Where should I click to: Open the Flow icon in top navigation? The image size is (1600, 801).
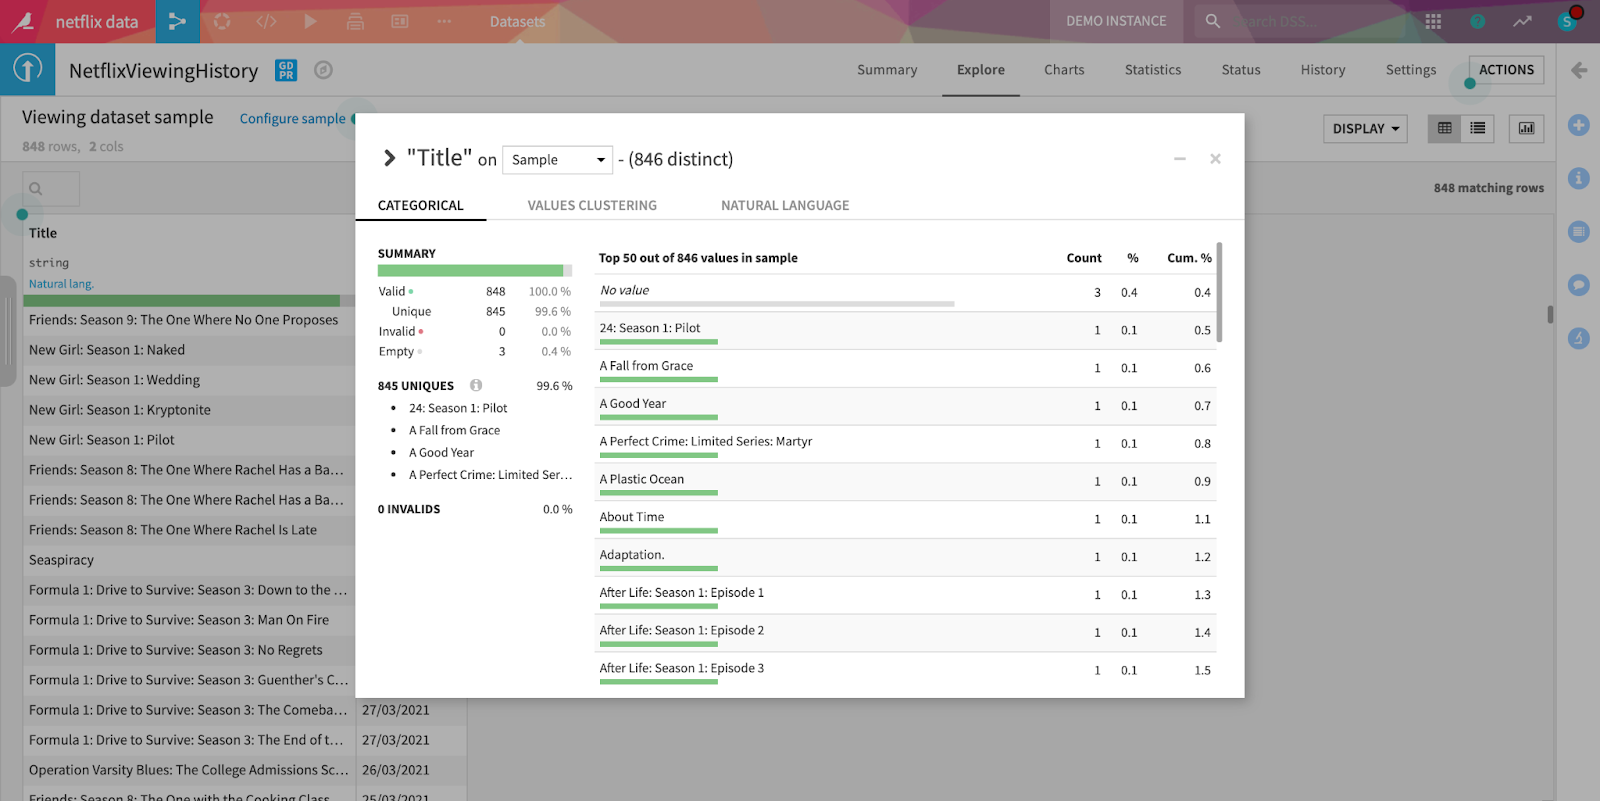coord(177,21)
